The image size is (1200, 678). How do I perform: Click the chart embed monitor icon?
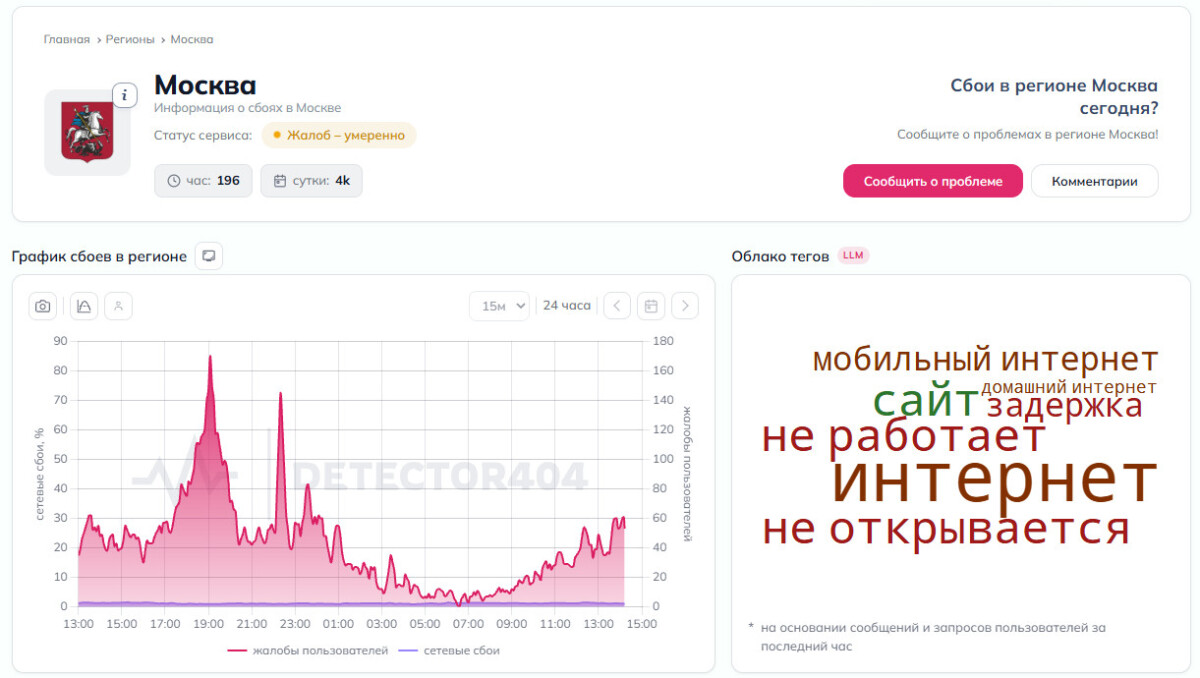pyautogui.click(x=209, y=256)
